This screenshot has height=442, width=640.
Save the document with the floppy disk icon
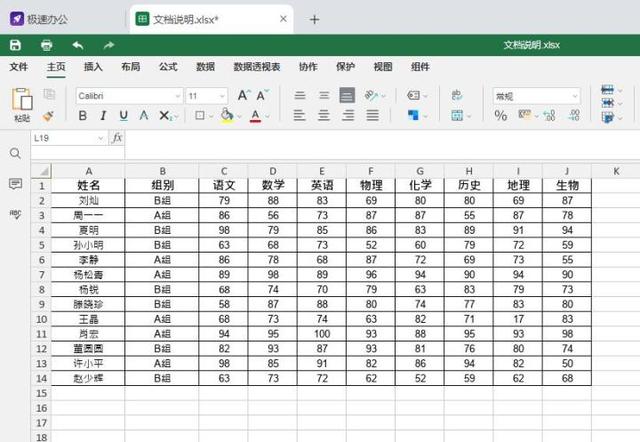tap(16, 45)
